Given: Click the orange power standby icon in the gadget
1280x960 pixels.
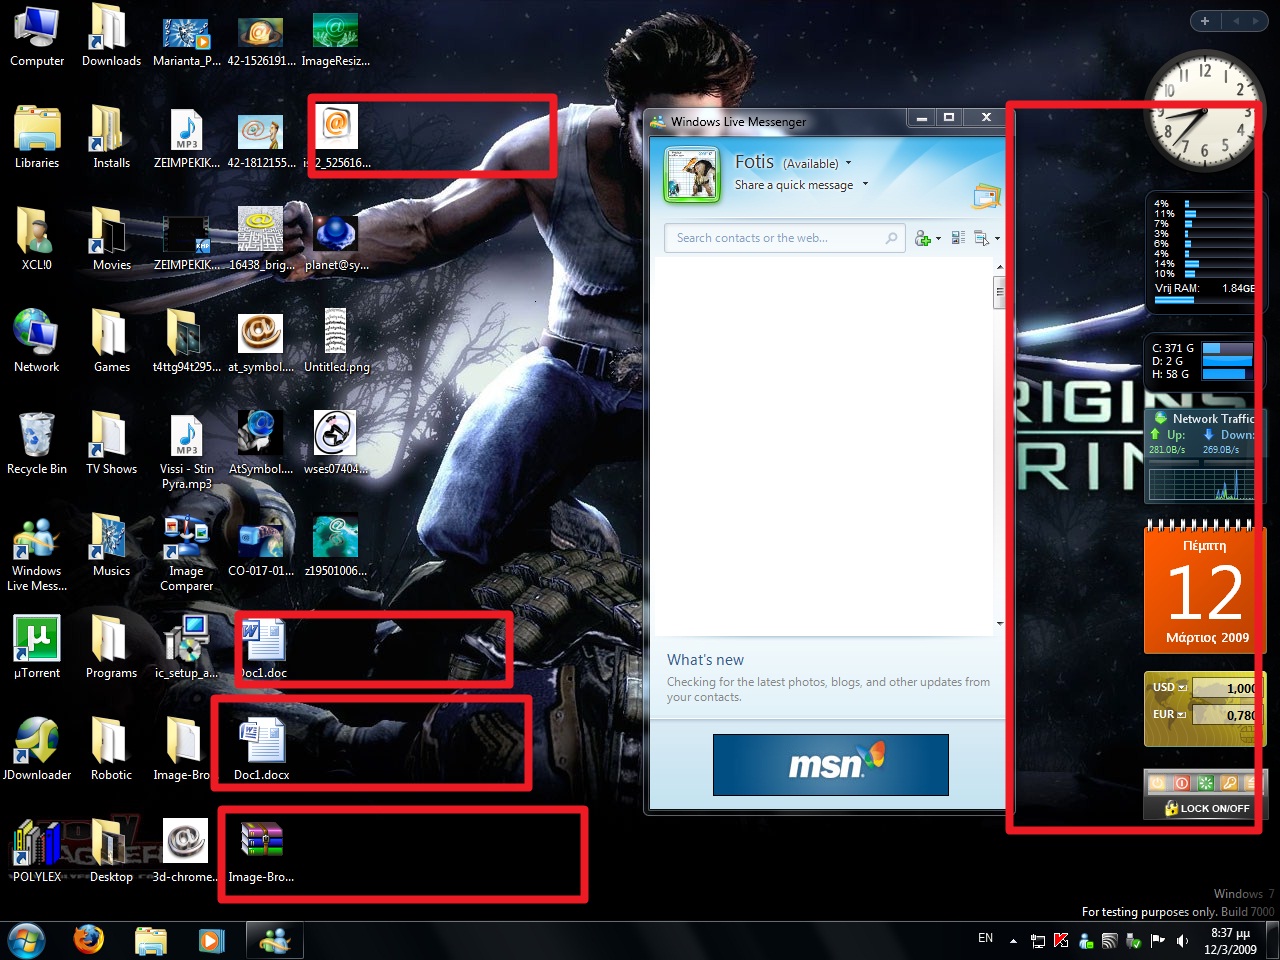Looking at the screenshot, I should click(1157, 783).
